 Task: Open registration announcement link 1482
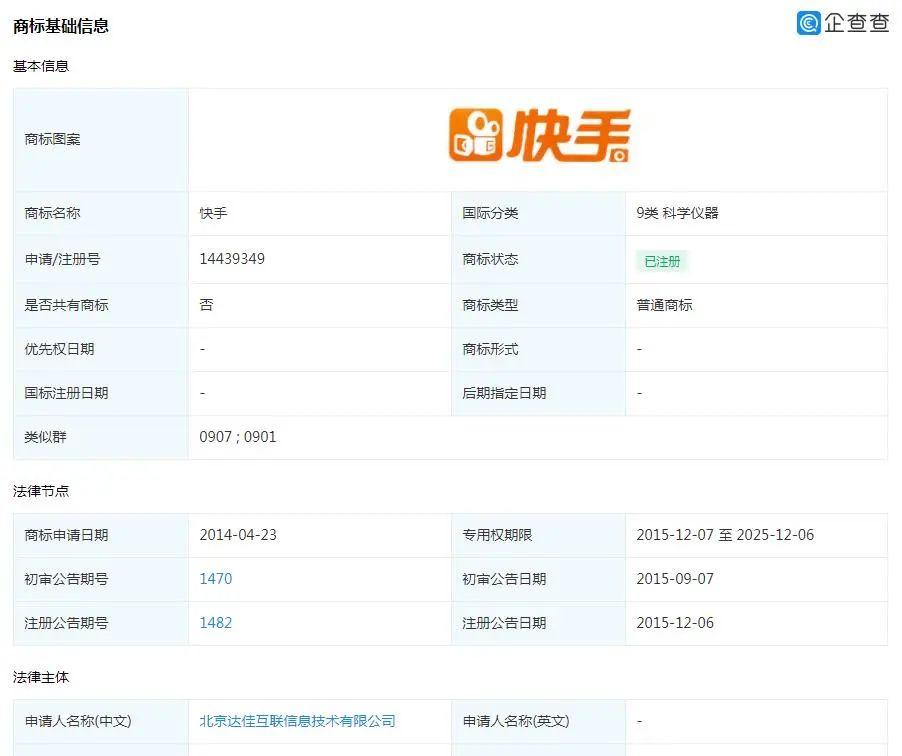(217, 623)
